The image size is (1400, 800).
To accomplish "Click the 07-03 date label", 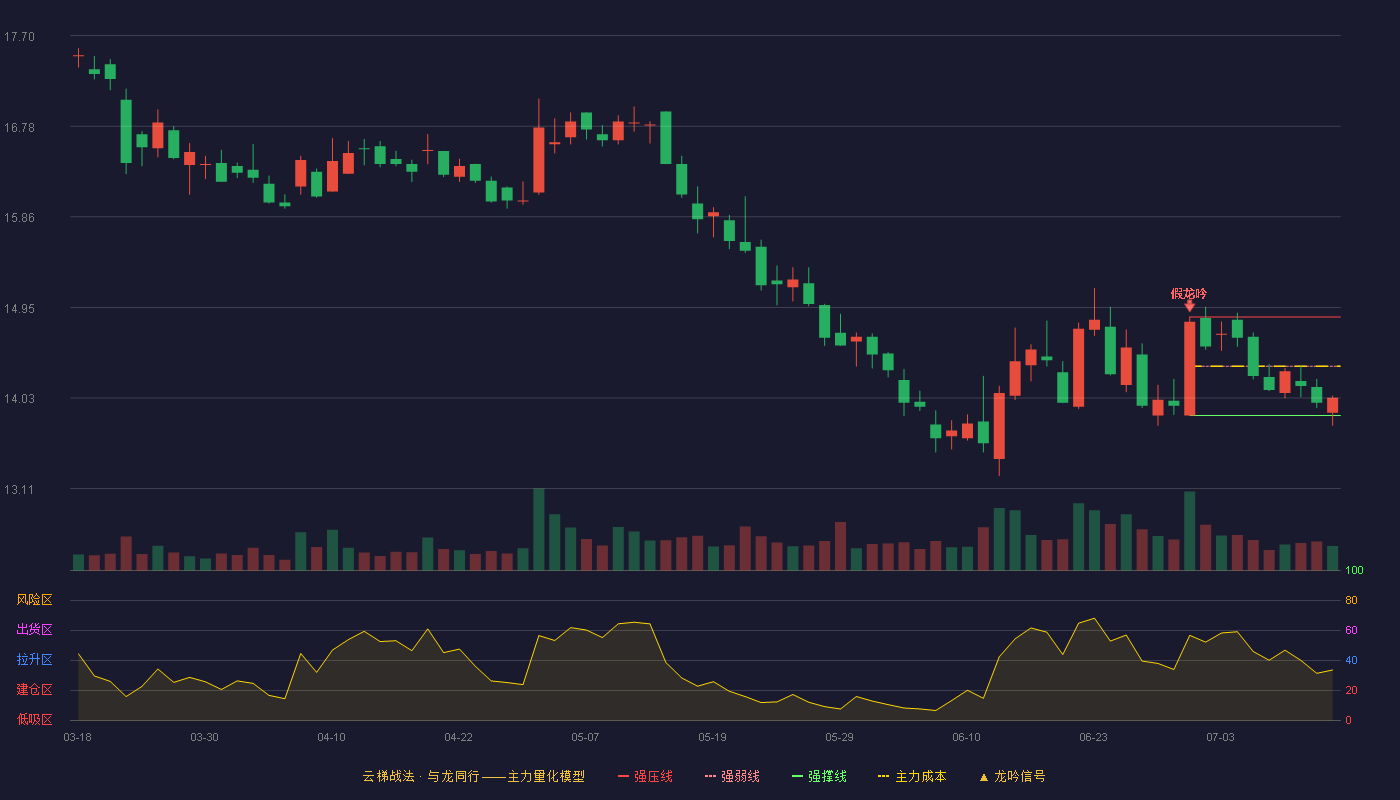I will click(1220, 737).
